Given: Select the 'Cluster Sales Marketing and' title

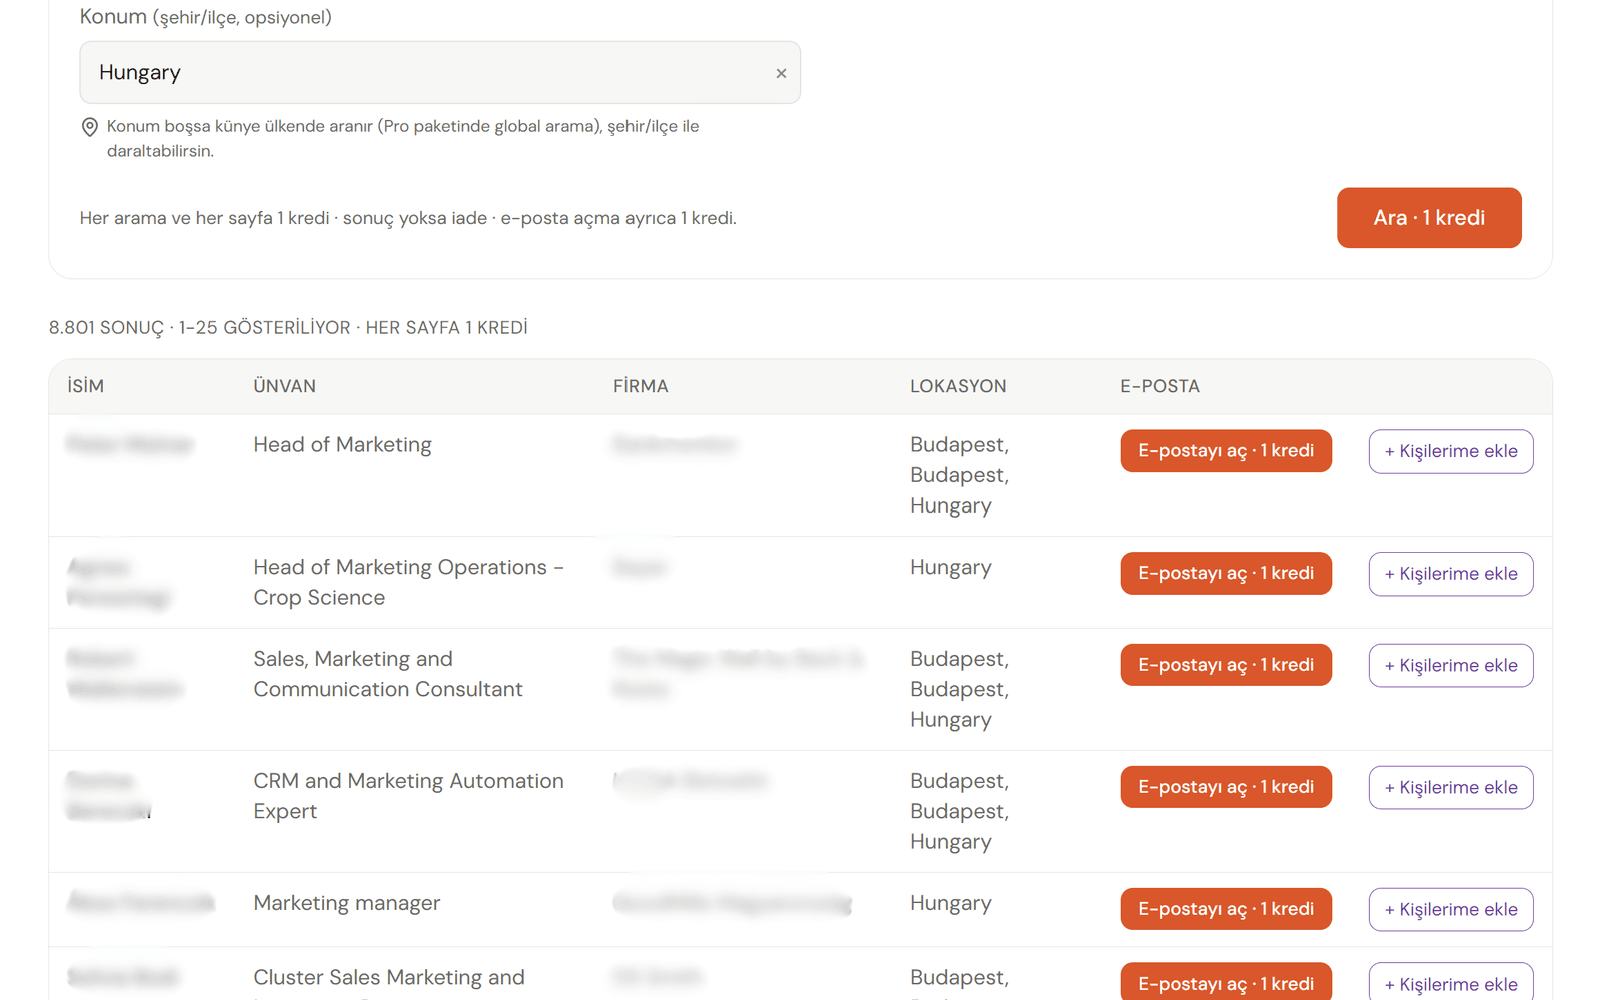Looking at the screenshot, I should tap(389, 977).
